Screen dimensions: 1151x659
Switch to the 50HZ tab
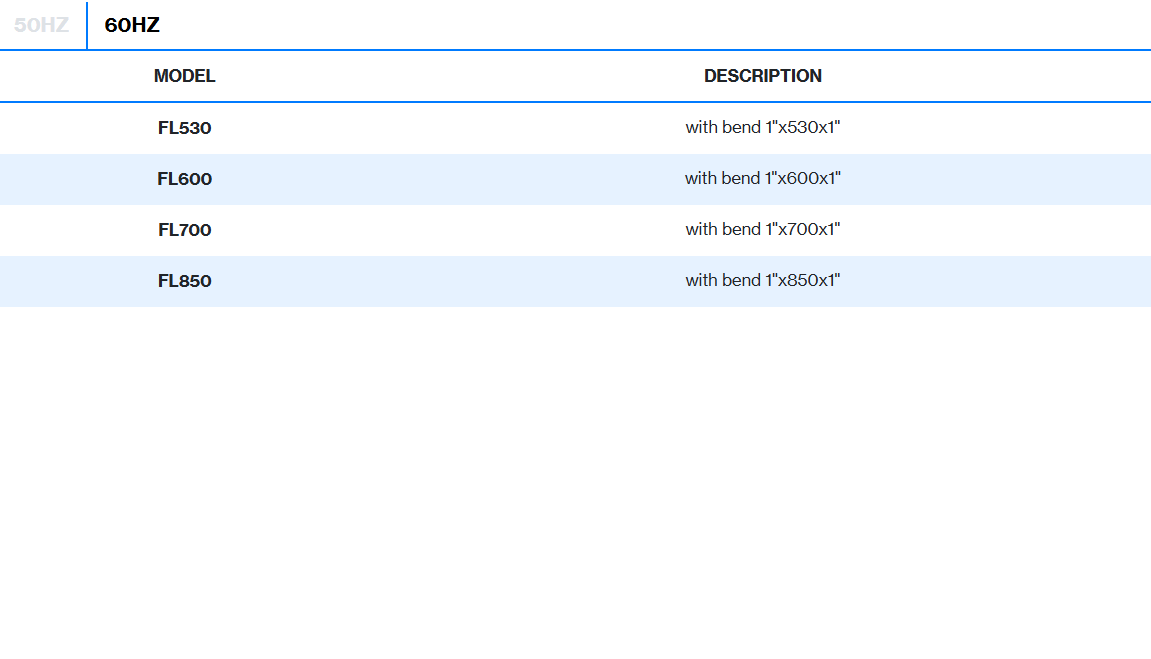tap(42, 25)
